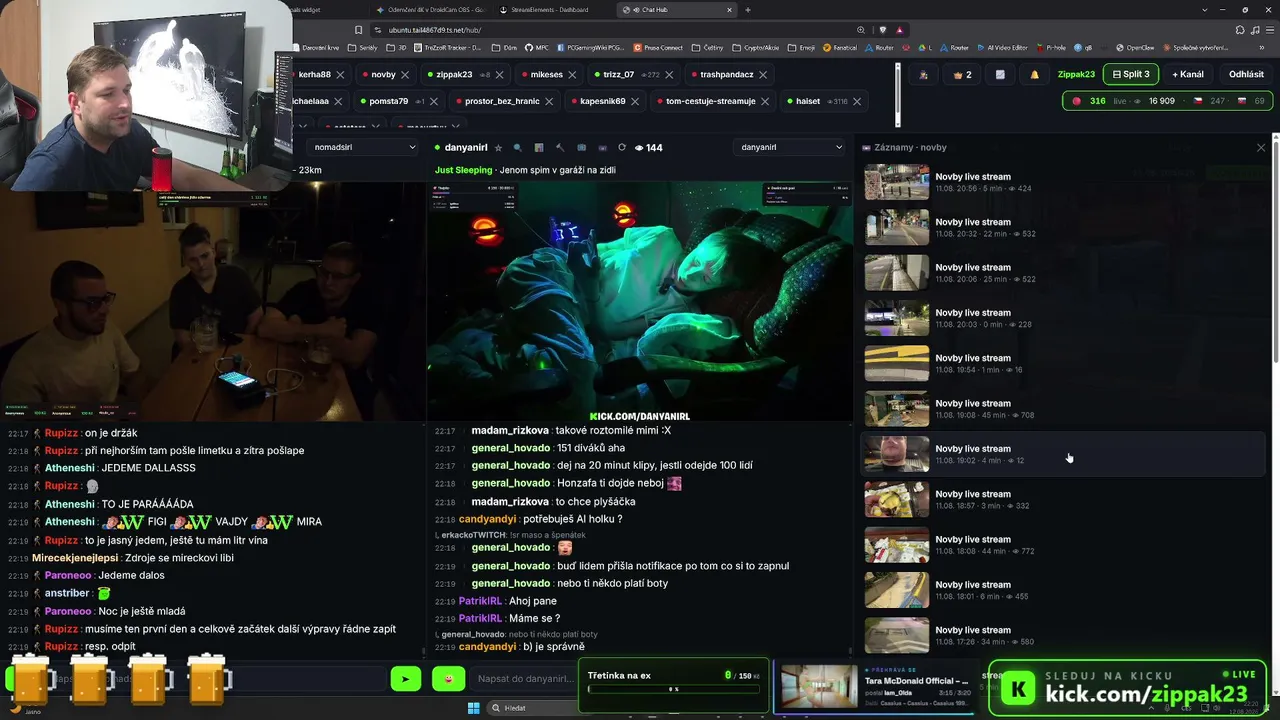Open Novby recording from 11.08. 18:57
1280x720 pixels.
click(1063, 499)
